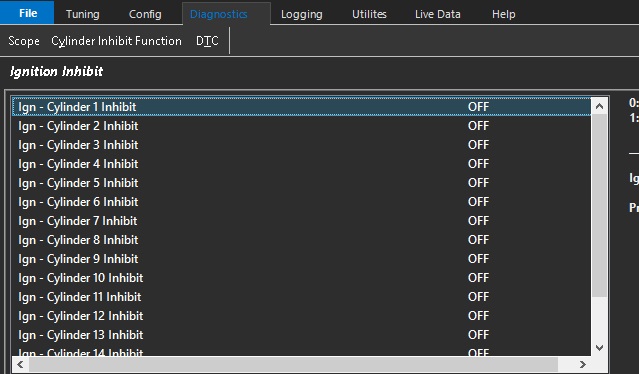639x374 pixels.
Task: Select Ign - Cylinder 10 Inhibit row
Action: coord(302,278)
